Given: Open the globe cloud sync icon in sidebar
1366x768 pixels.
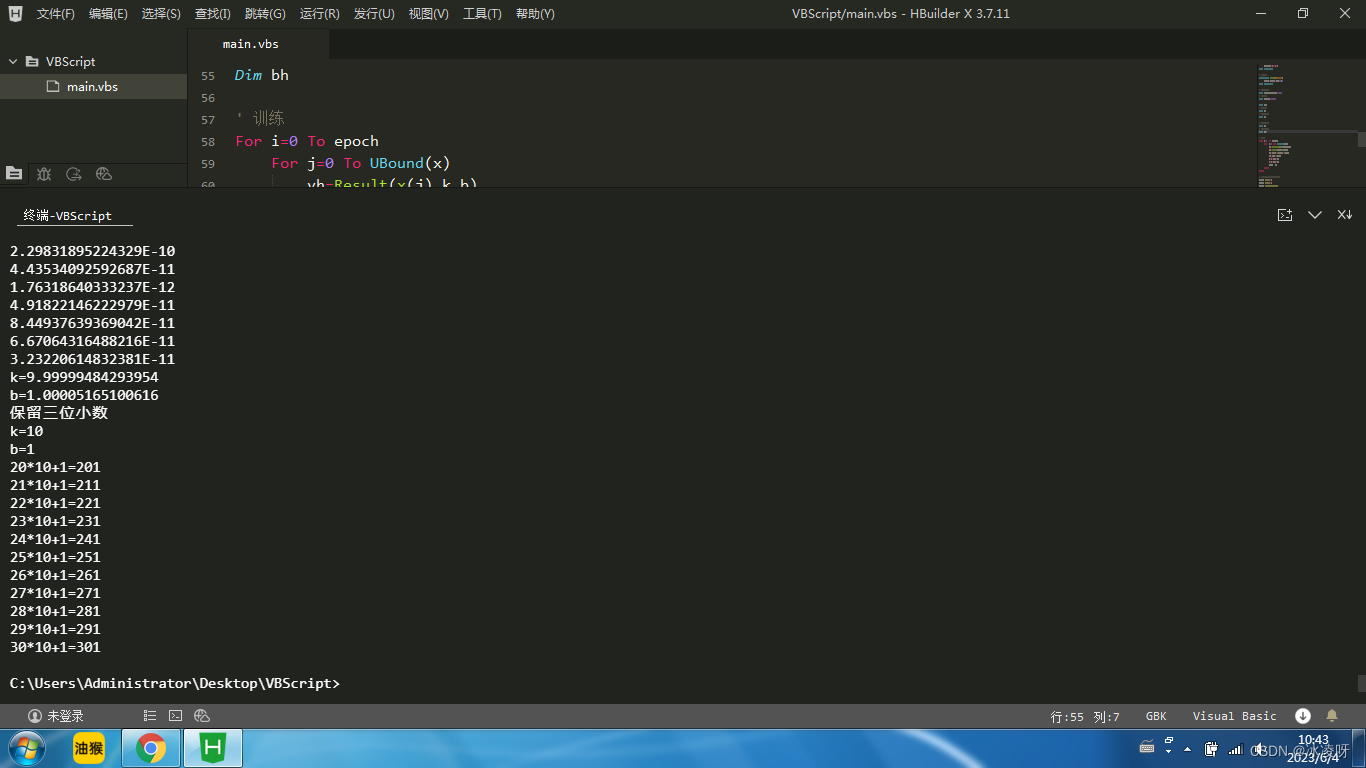Looking at the screenshot, I should coord(103,174).
